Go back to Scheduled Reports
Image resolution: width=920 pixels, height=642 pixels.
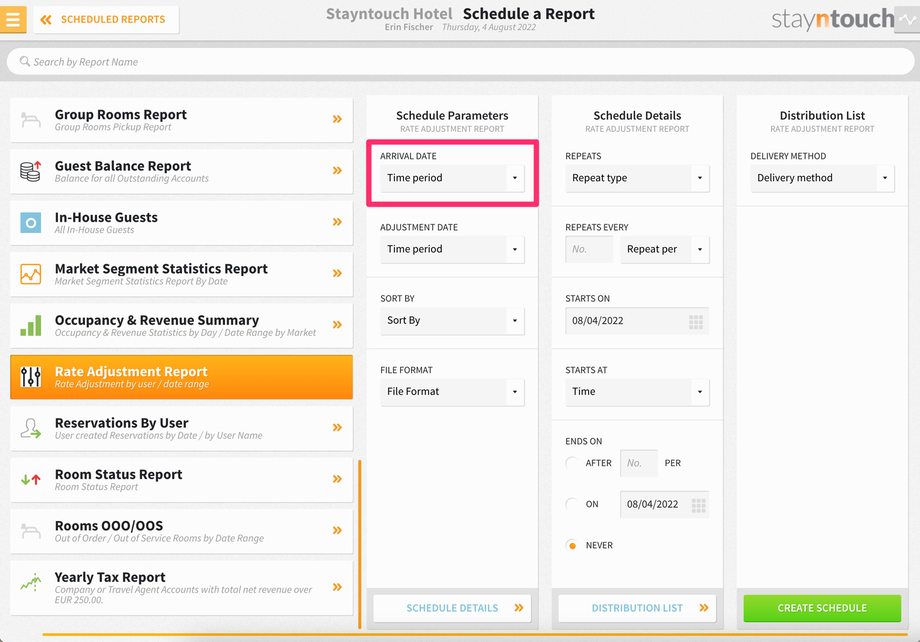click(106, 19)
